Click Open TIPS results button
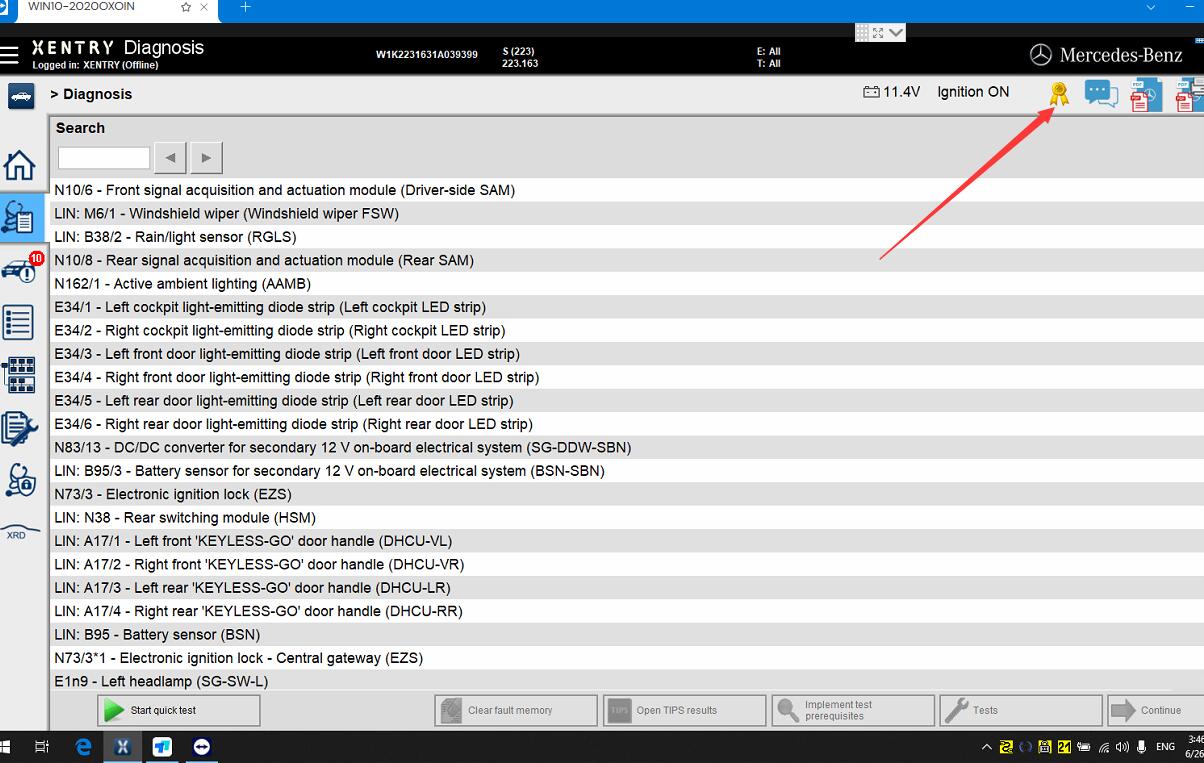1204x763 pixels. (x=684, y=710)
